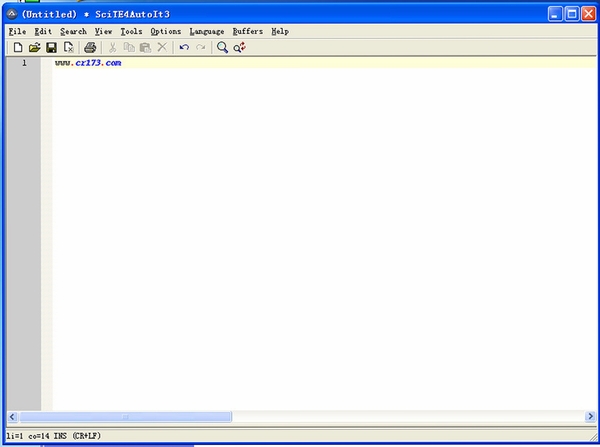Open the Buffers menu
Screen dimensions: 600x447
[248, 31]
